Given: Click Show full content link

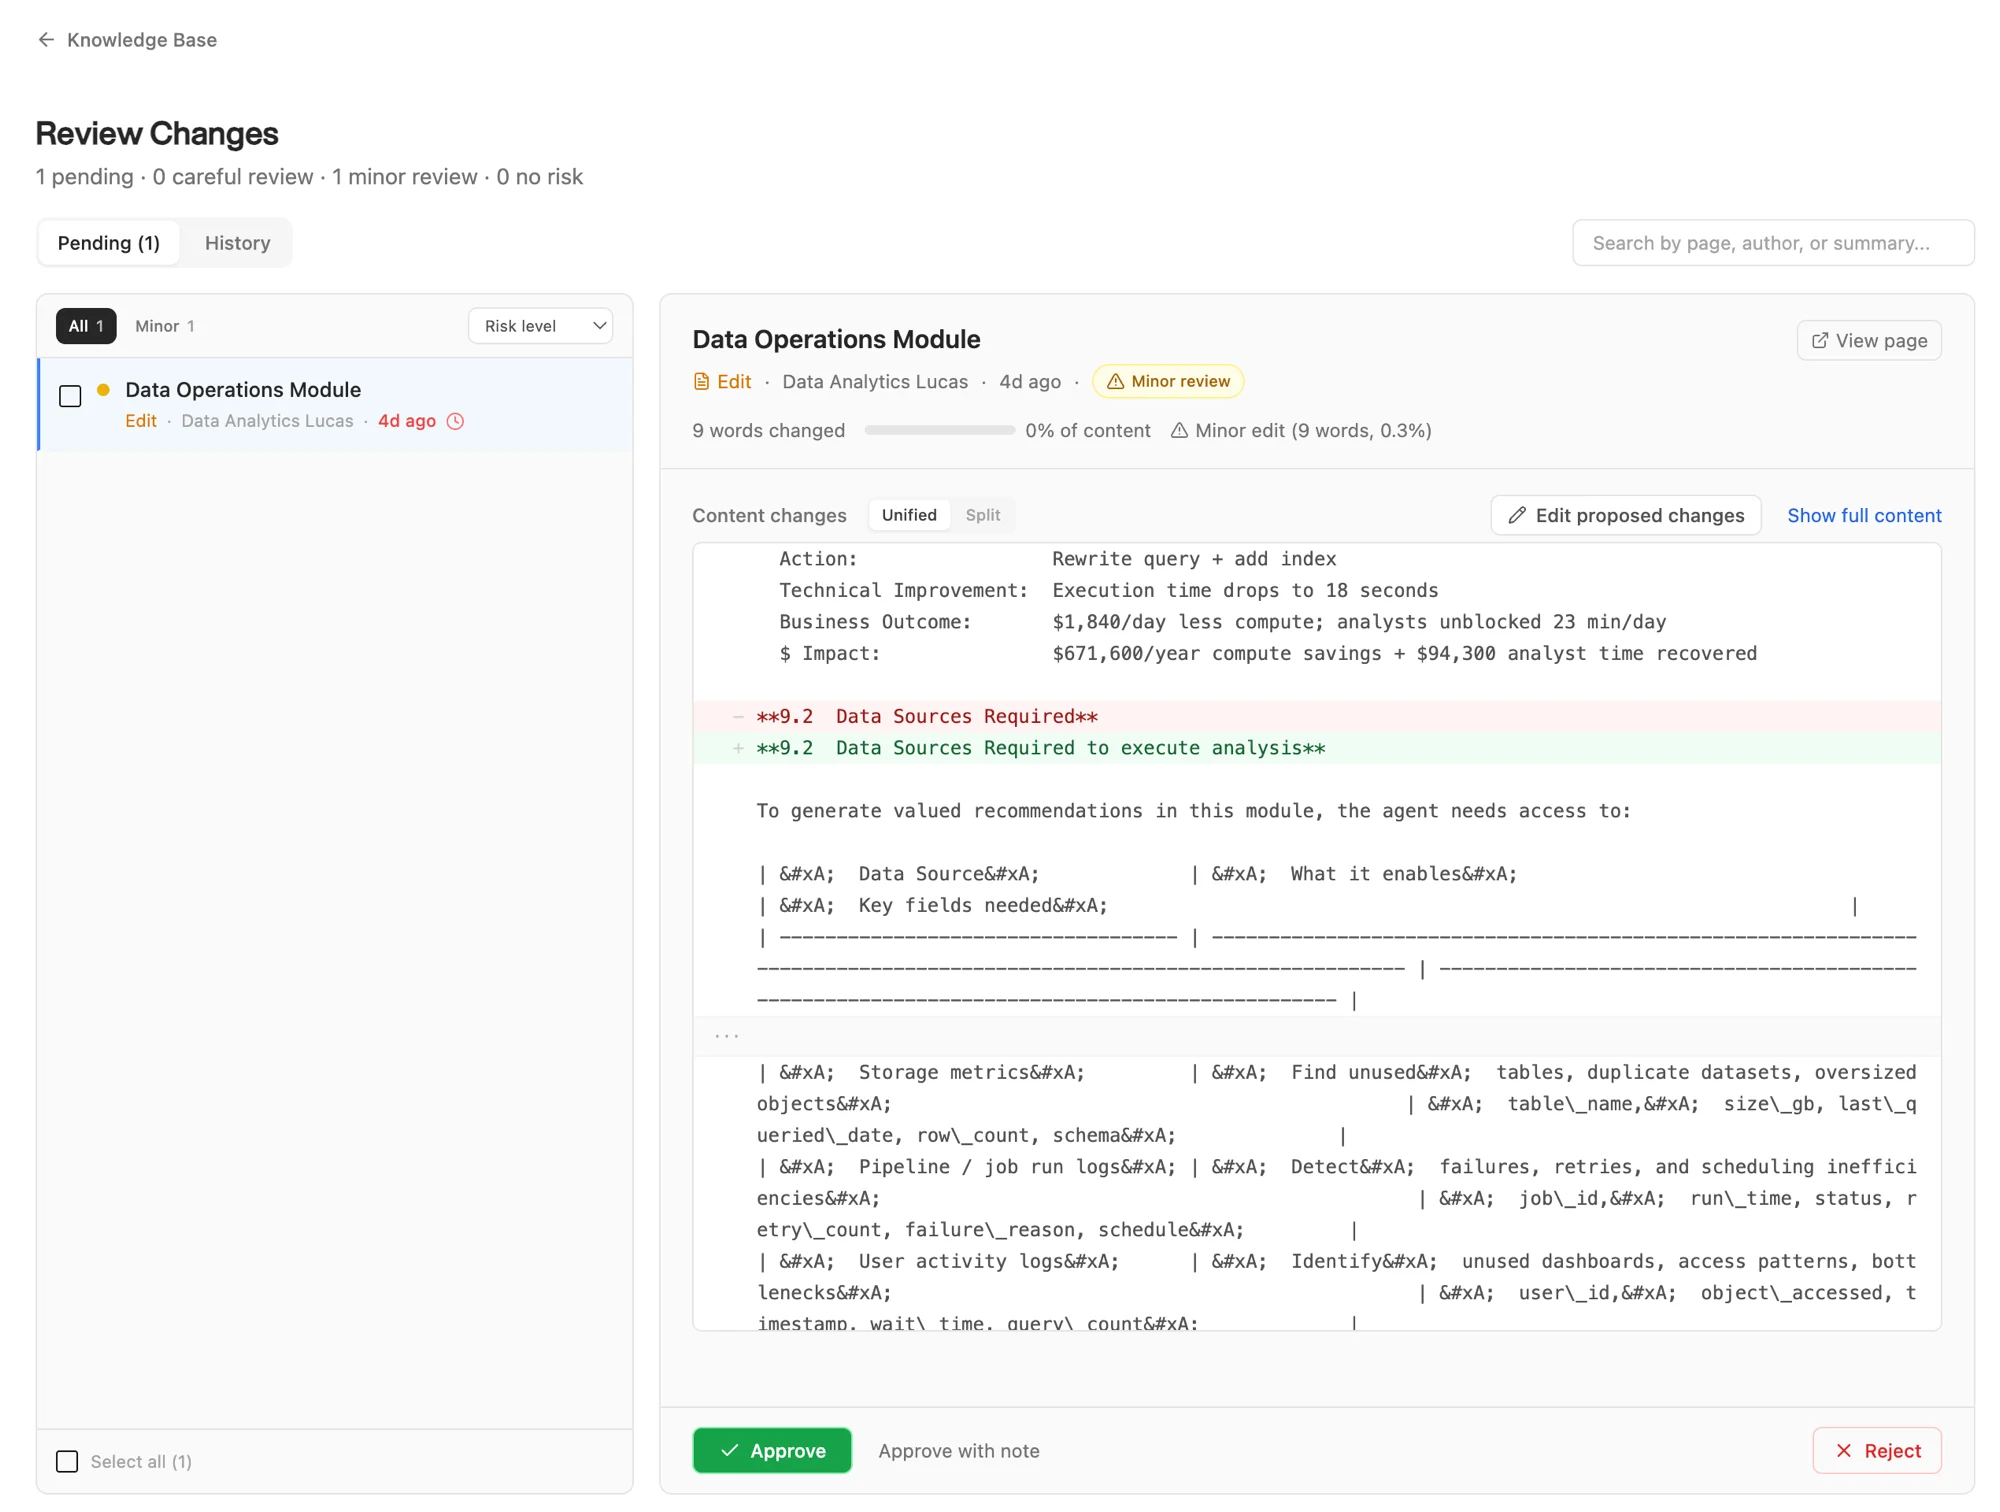Looking at the screenshot, I should click(x=1863, y=515).
